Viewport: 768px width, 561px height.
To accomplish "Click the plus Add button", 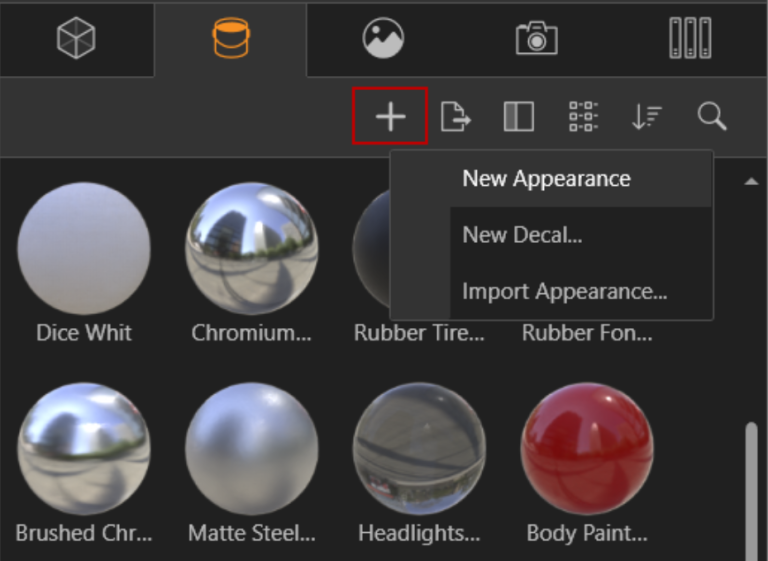I will tap(390, 117).
